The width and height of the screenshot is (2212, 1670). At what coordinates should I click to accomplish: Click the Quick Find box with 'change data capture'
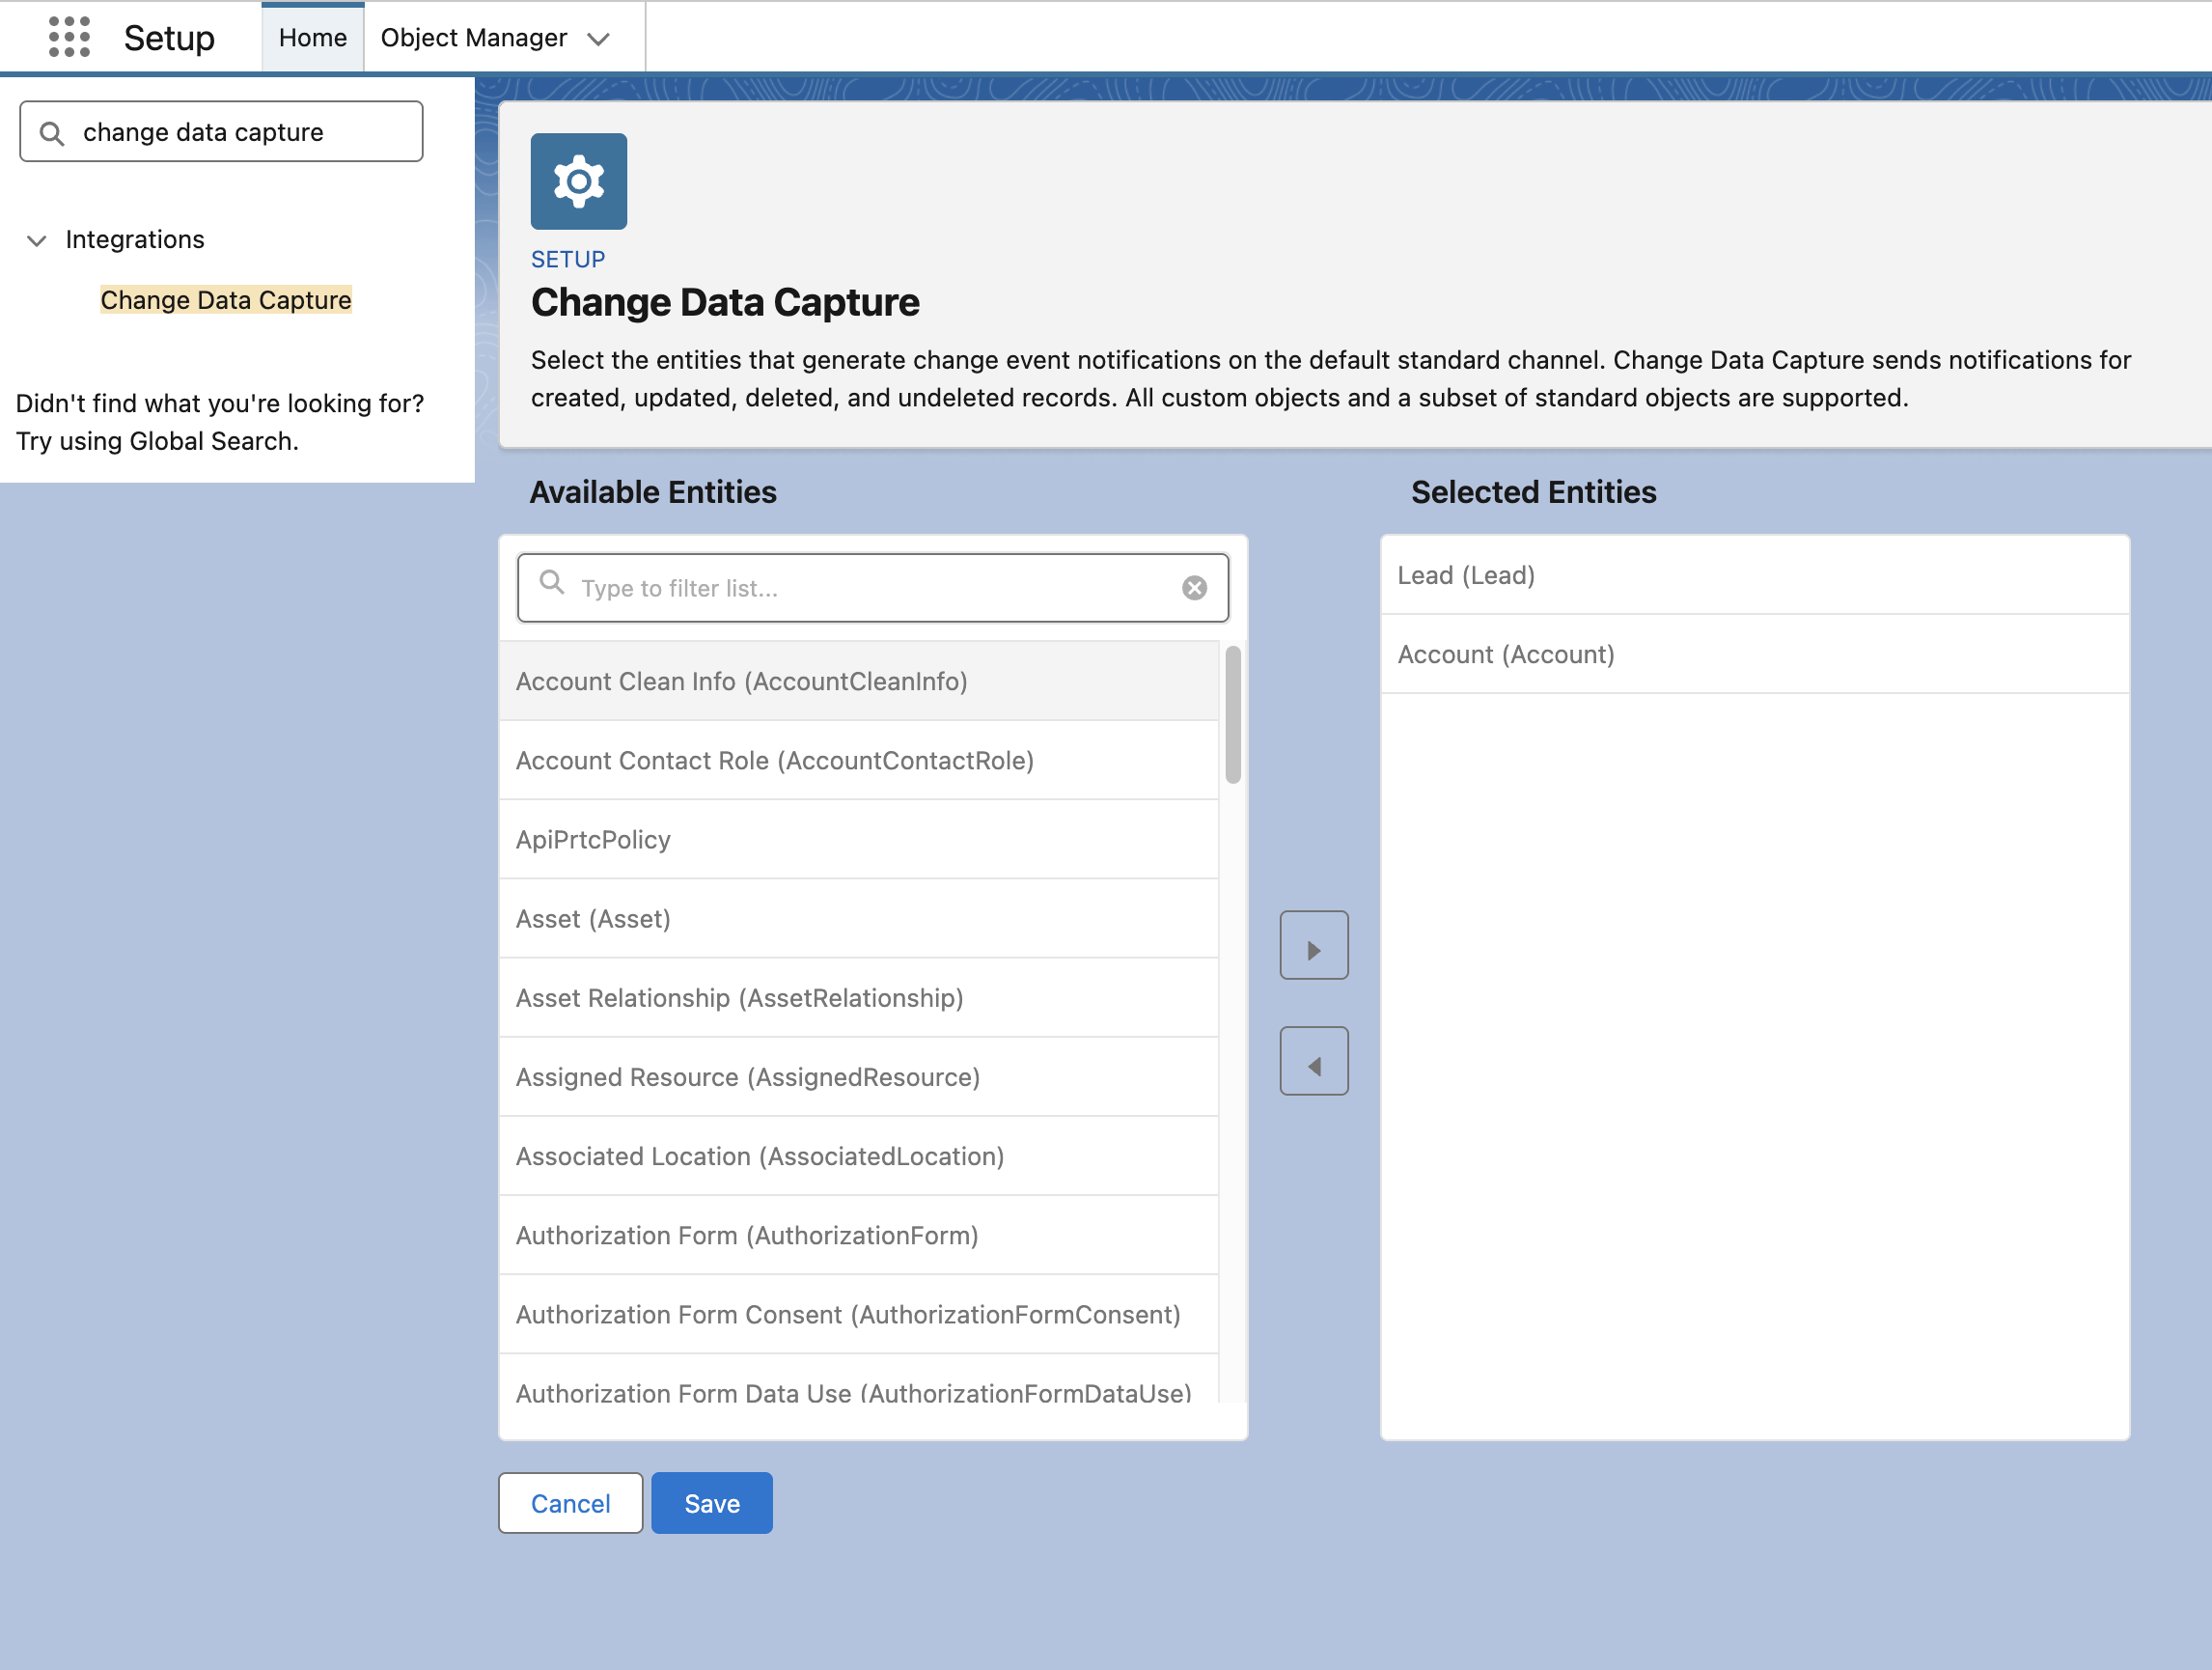pos(221,131)
